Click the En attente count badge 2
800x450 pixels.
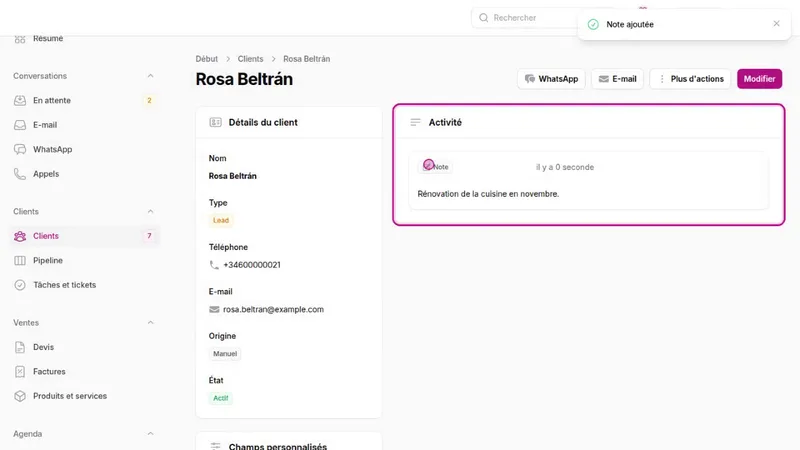tap(149, 101)
